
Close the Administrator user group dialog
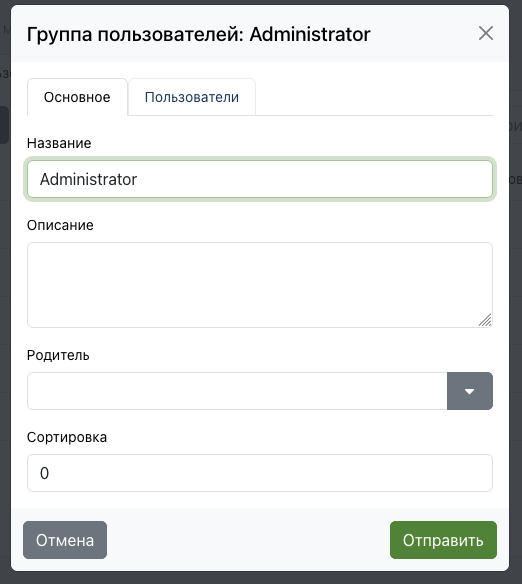coord(486,34)
